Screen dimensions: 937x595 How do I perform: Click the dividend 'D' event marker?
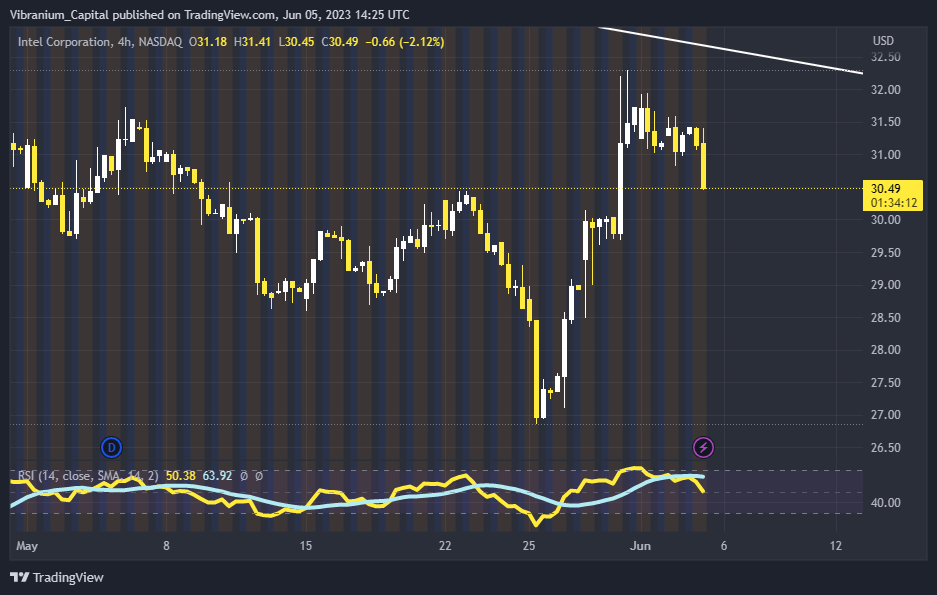pyautogui.click(x=111, y=447)
